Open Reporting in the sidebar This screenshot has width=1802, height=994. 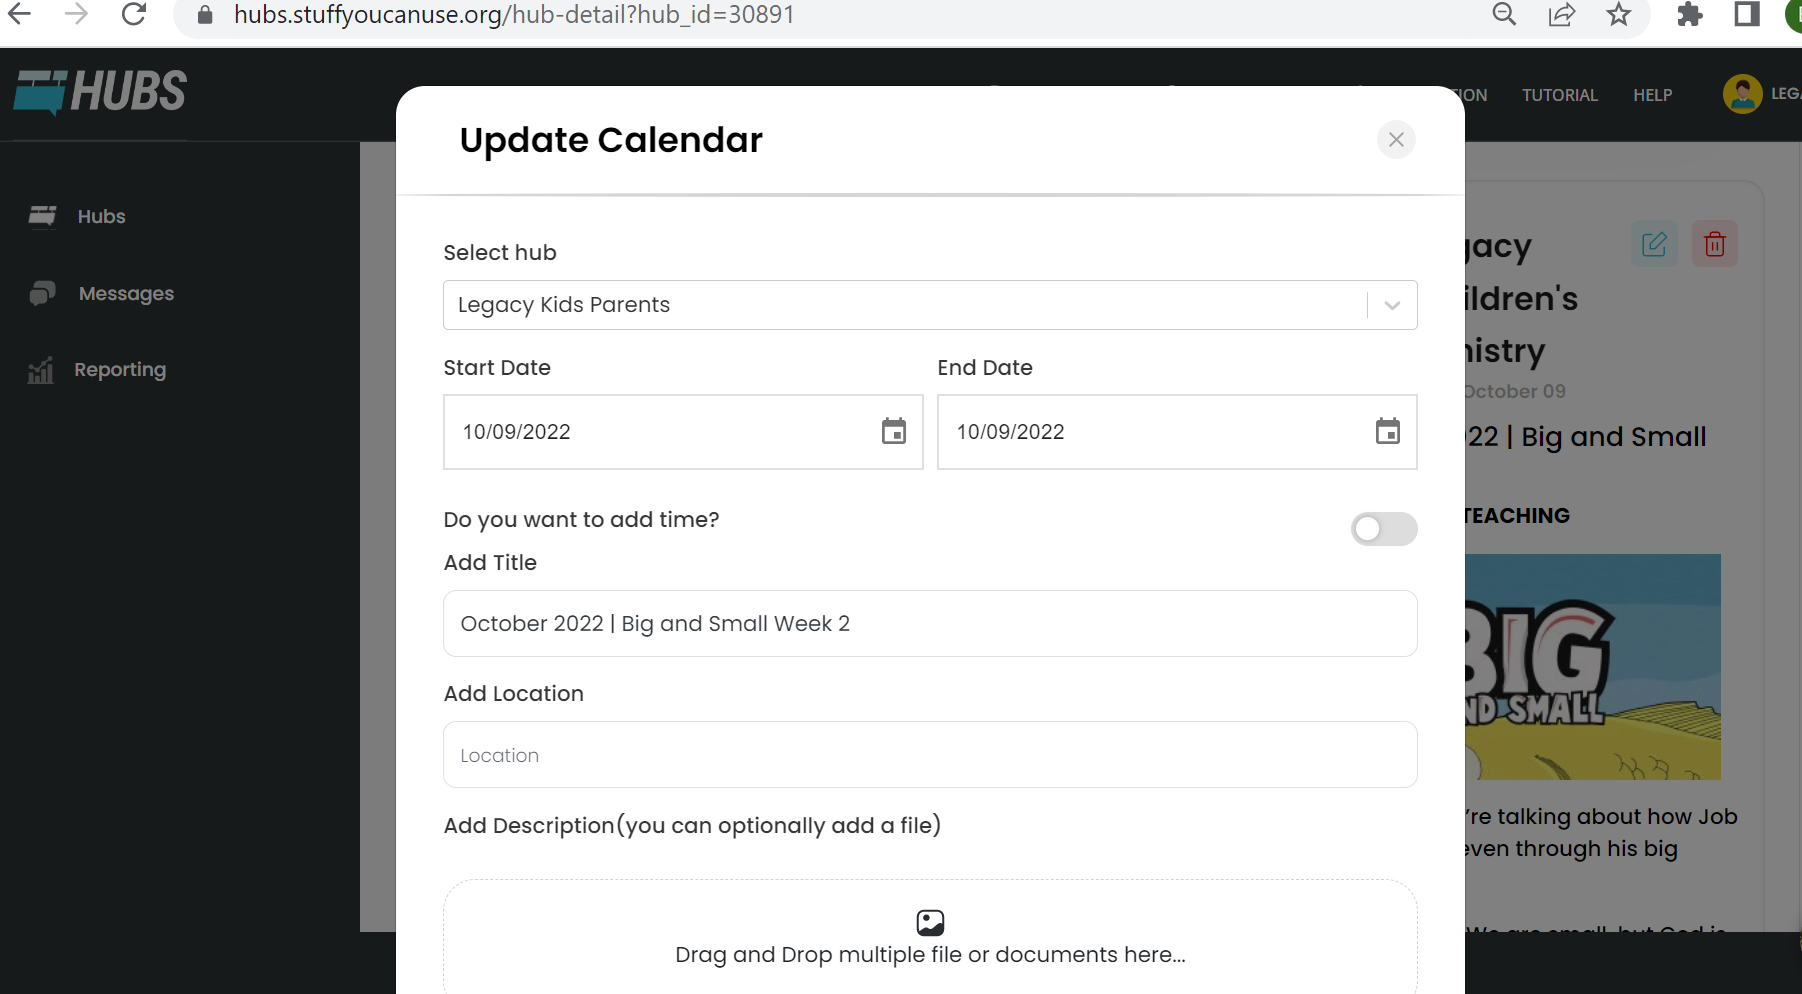[x=120, y=369]
